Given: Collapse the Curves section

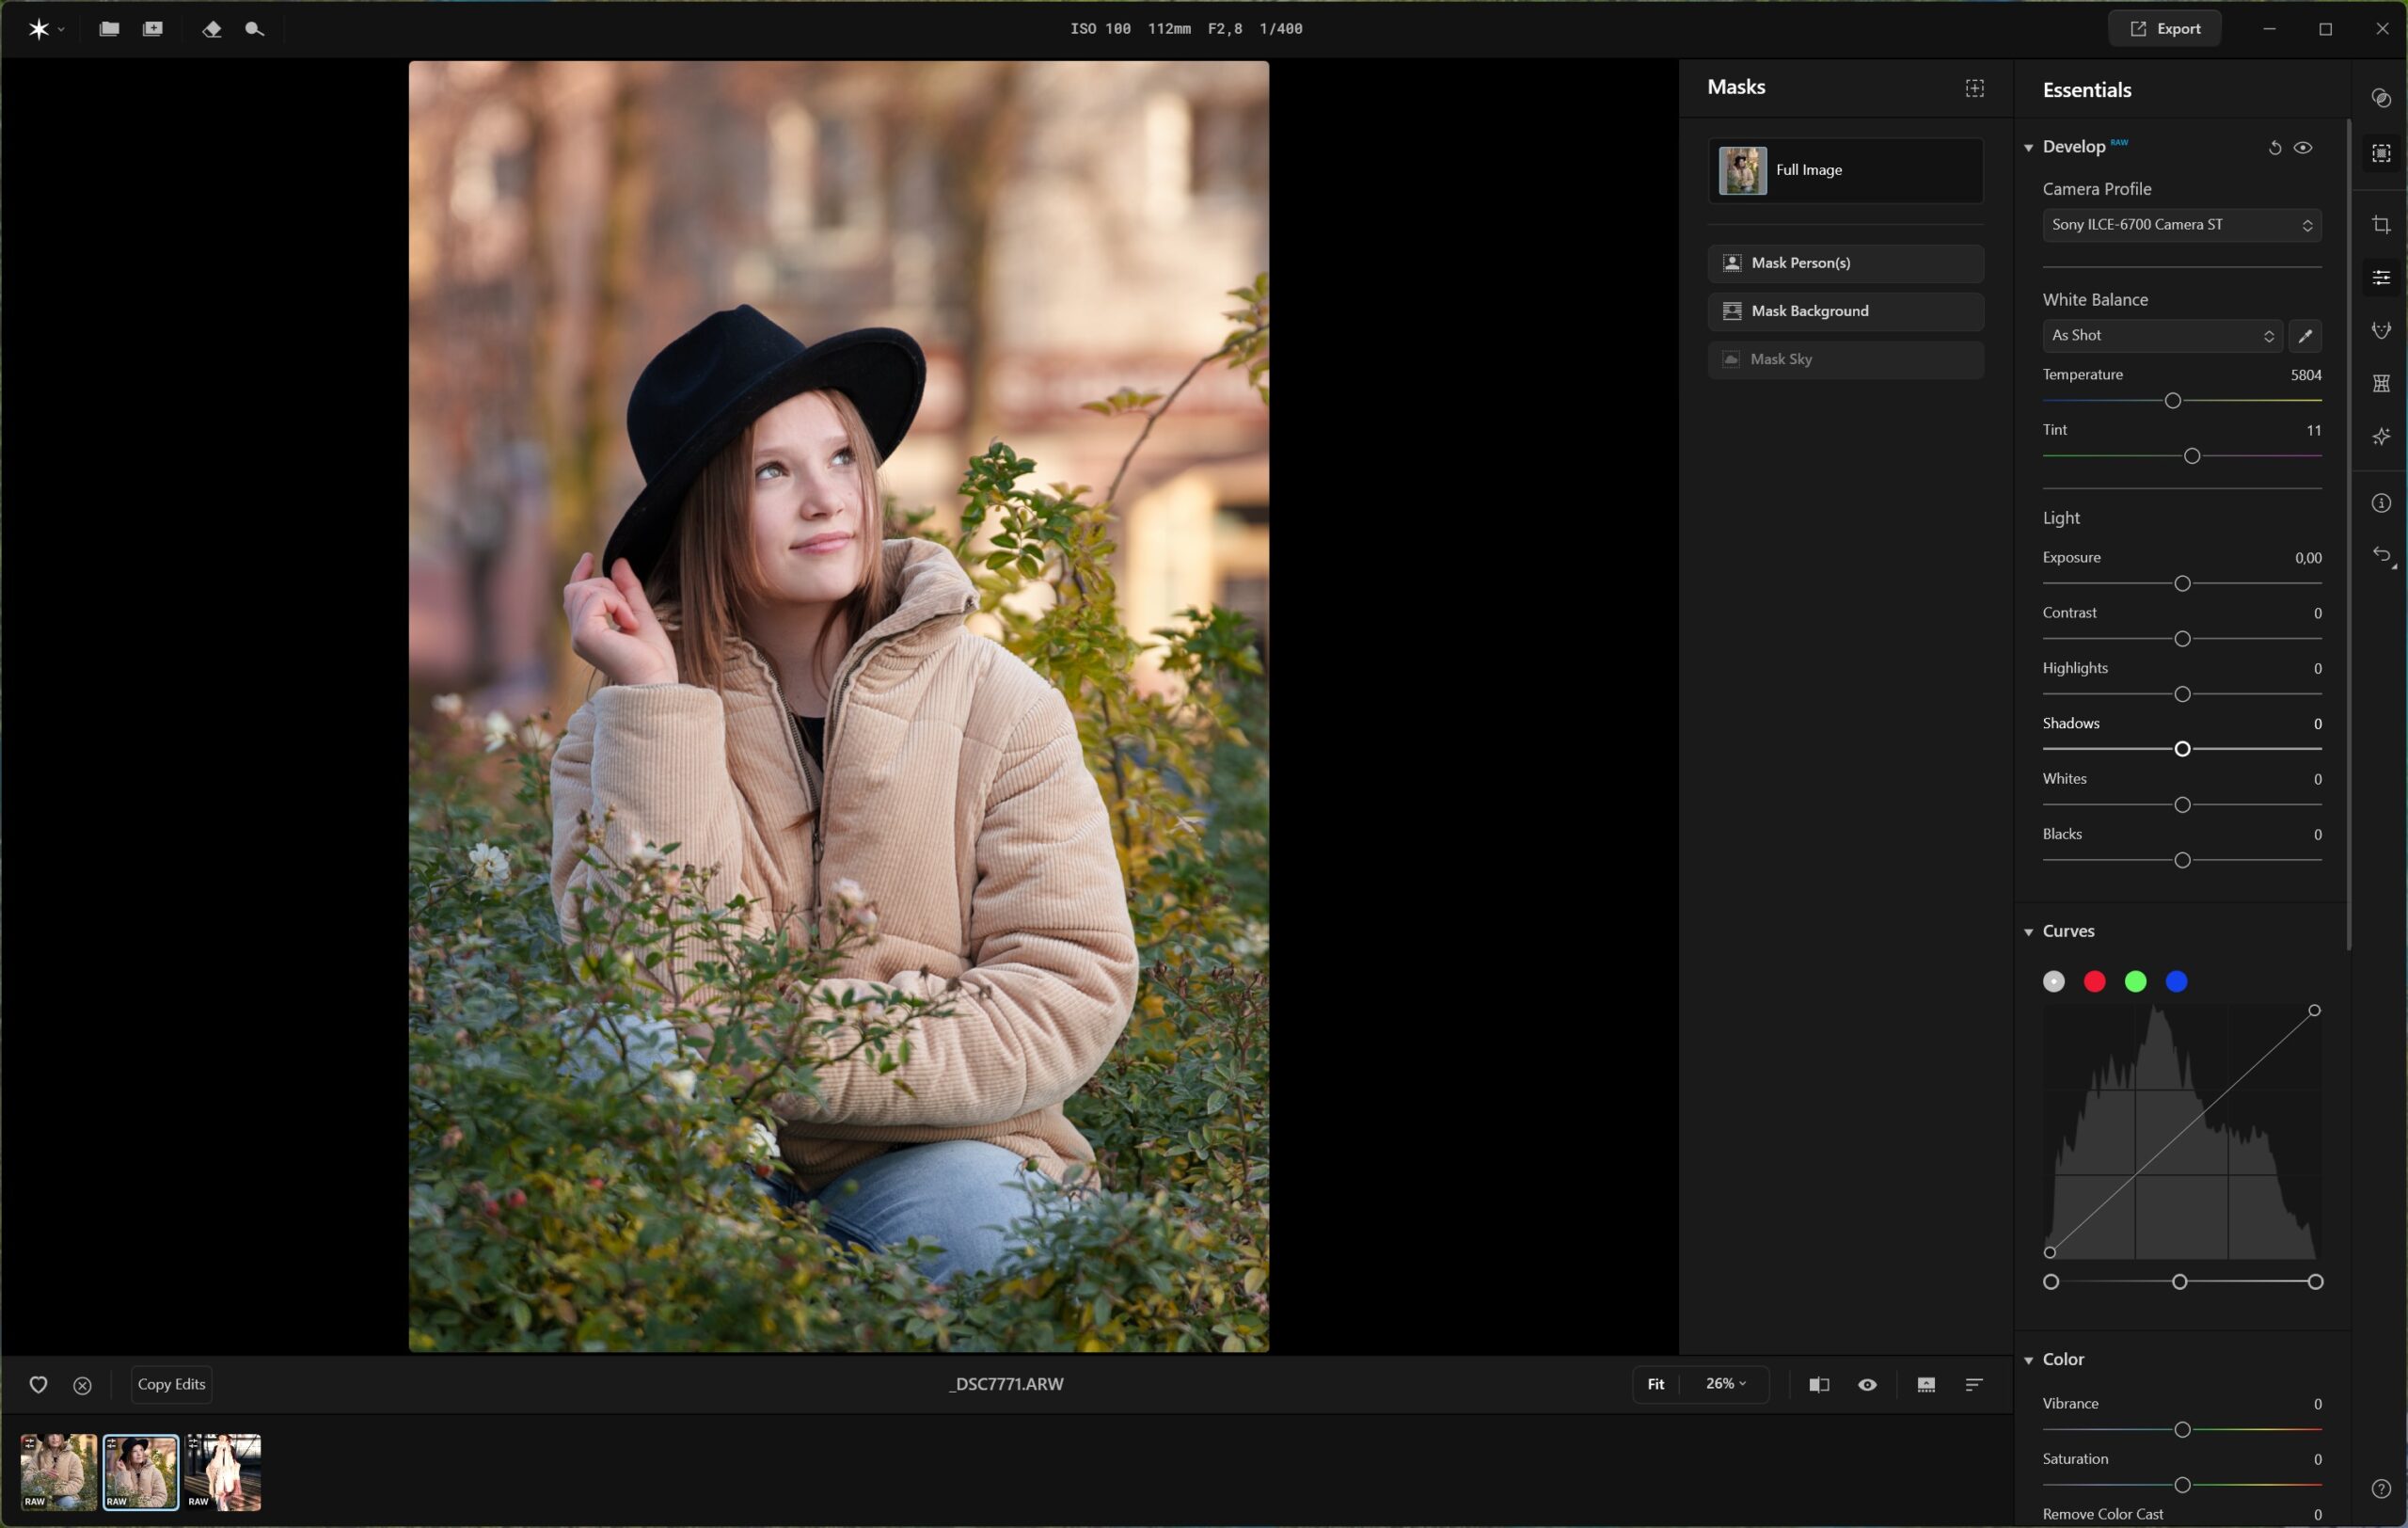Looking at the screenshot, I should pyautogui.click(x=2029, y=932).
